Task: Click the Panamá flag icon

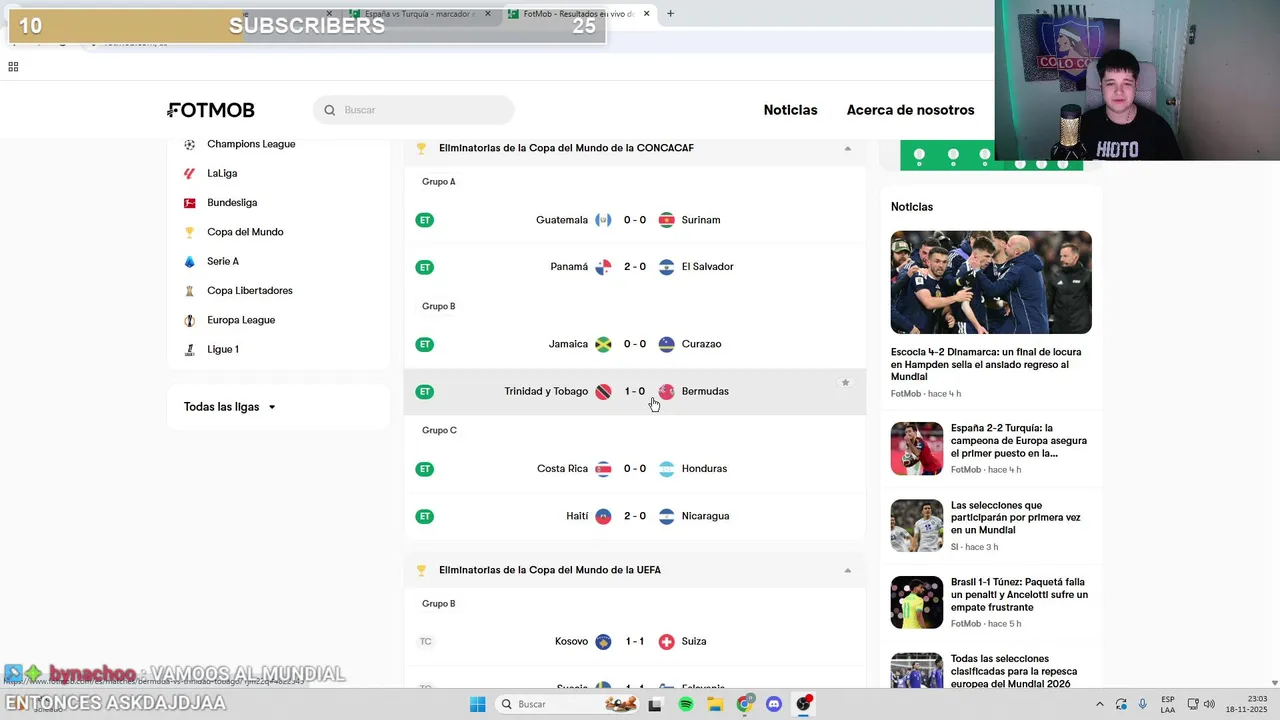Action: click(603, 267)
